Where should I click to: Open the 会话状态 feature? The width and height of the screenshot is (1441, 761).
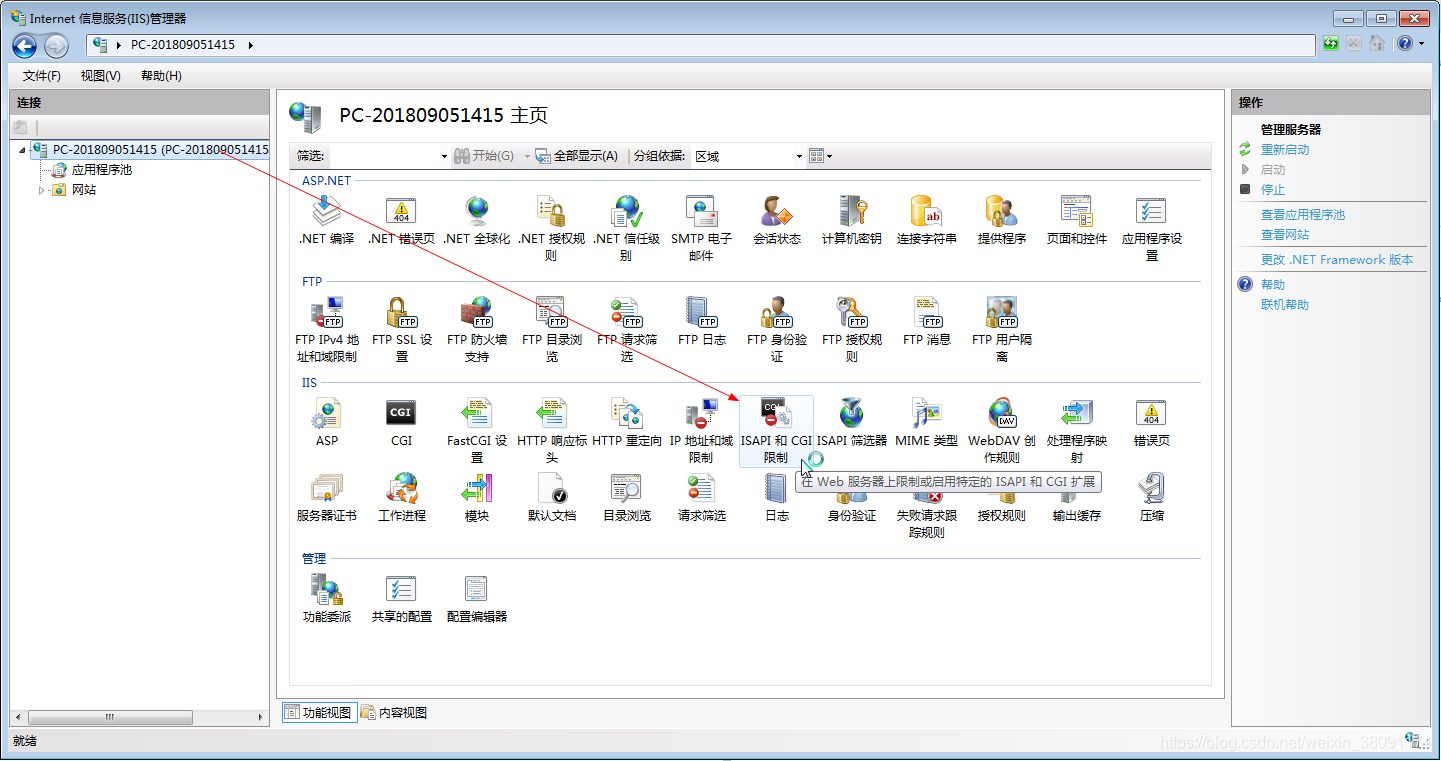(777, 221)
